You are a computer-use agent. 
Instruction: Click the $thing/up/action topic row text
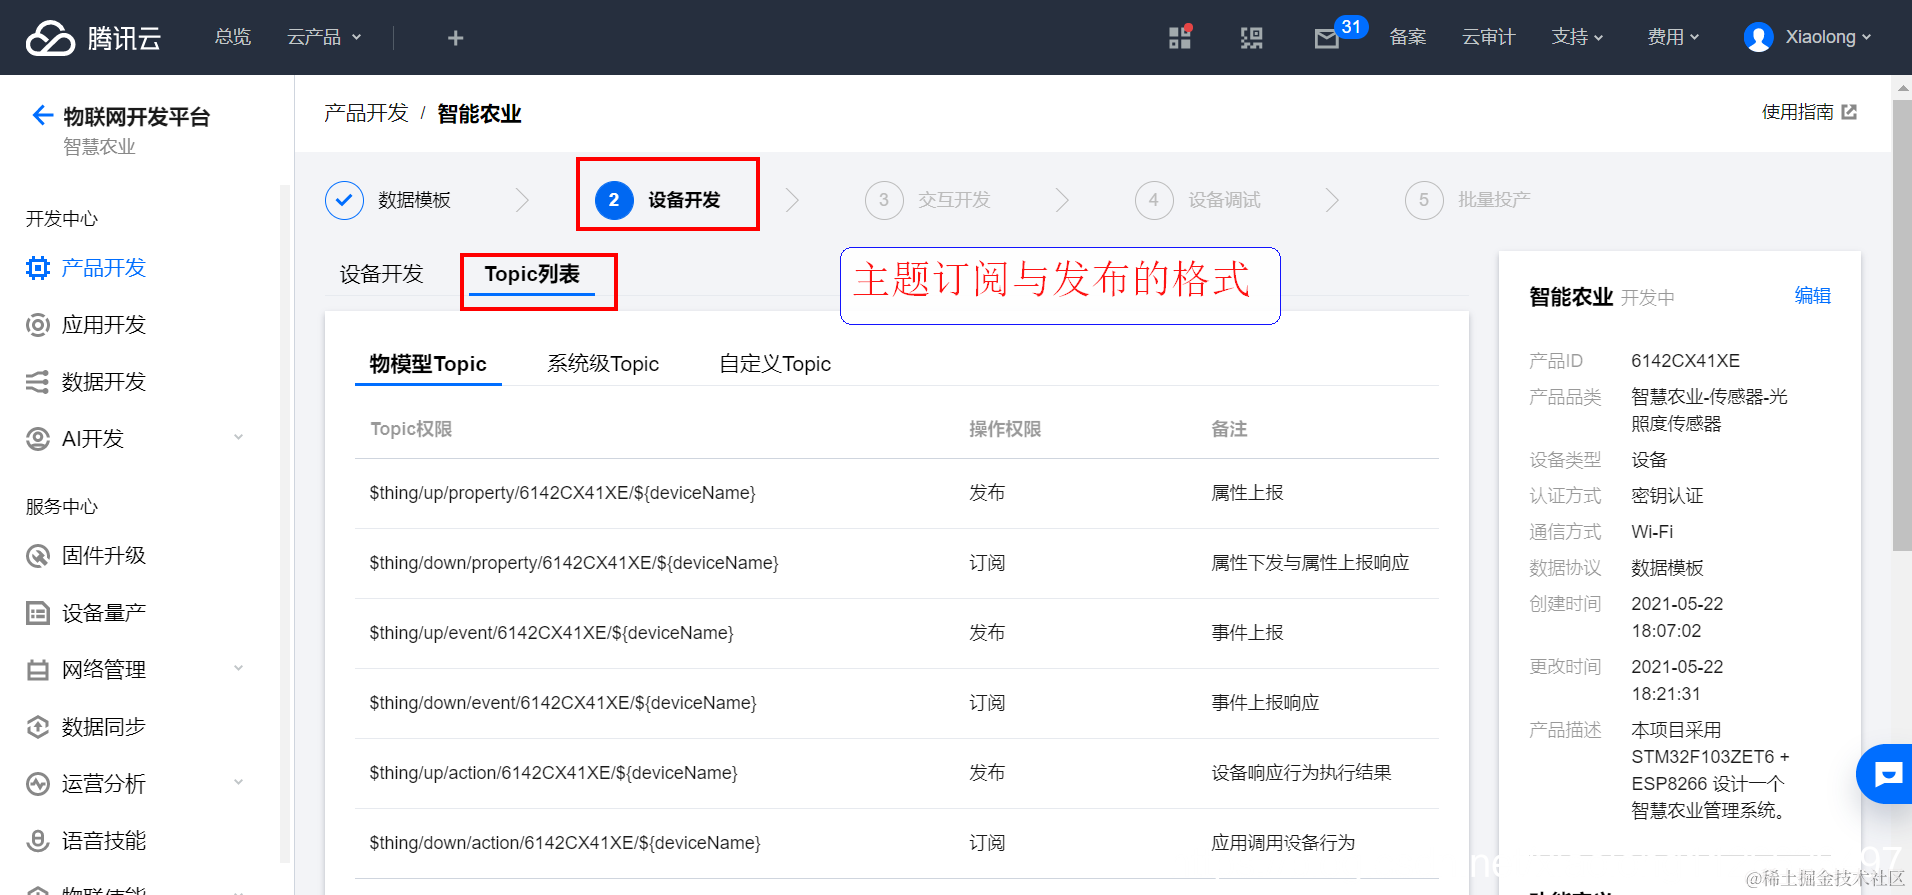click(x=553, y=773)
